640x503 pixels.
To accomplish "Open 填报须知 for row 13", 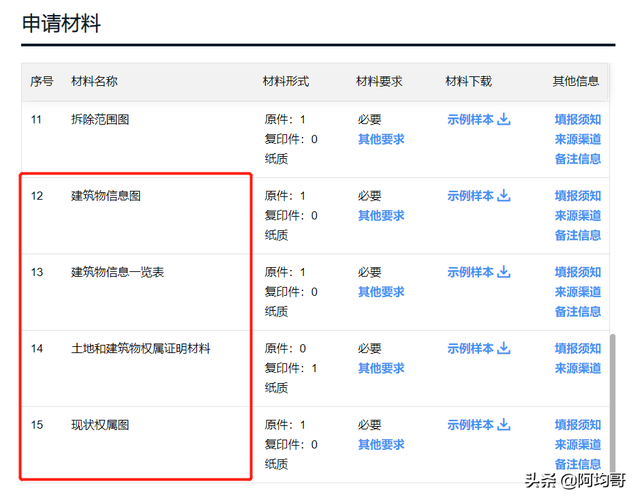I will [578, 272].
